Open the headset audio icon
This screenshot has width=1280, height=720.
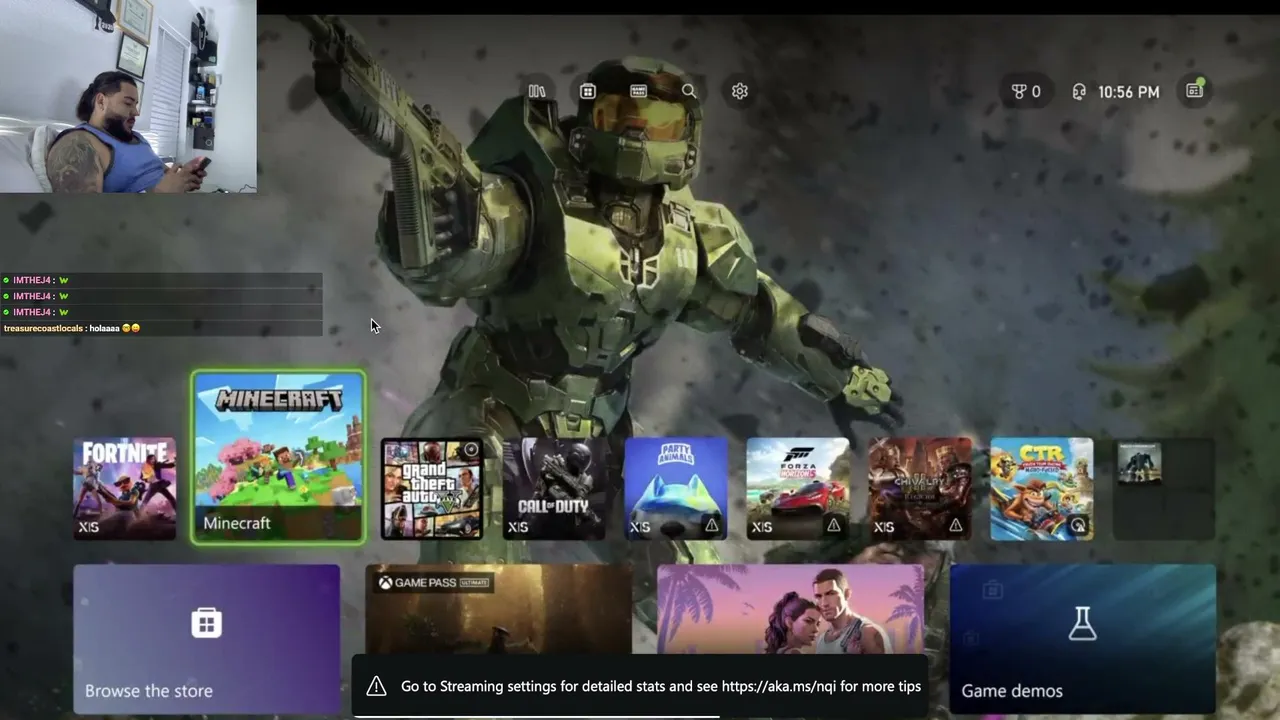pos(1078,92)
